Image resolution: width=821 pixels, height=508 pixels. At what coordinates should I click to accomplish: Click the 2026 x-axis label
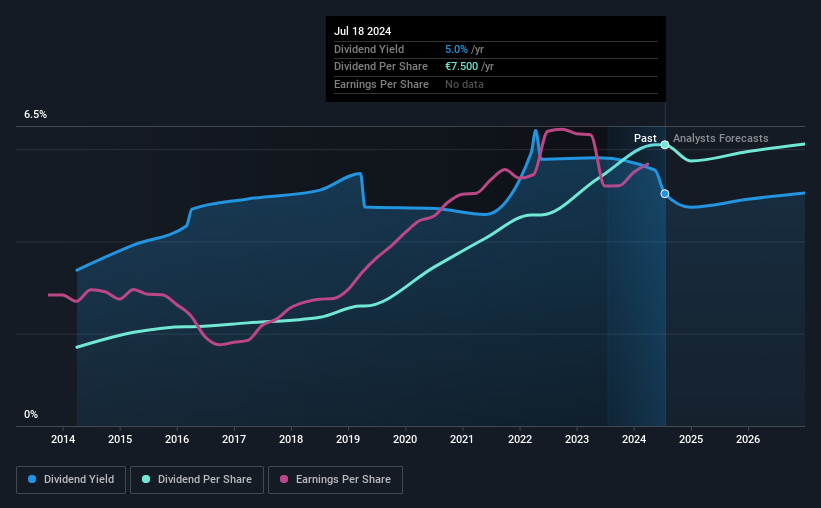[x=748, y=439]
